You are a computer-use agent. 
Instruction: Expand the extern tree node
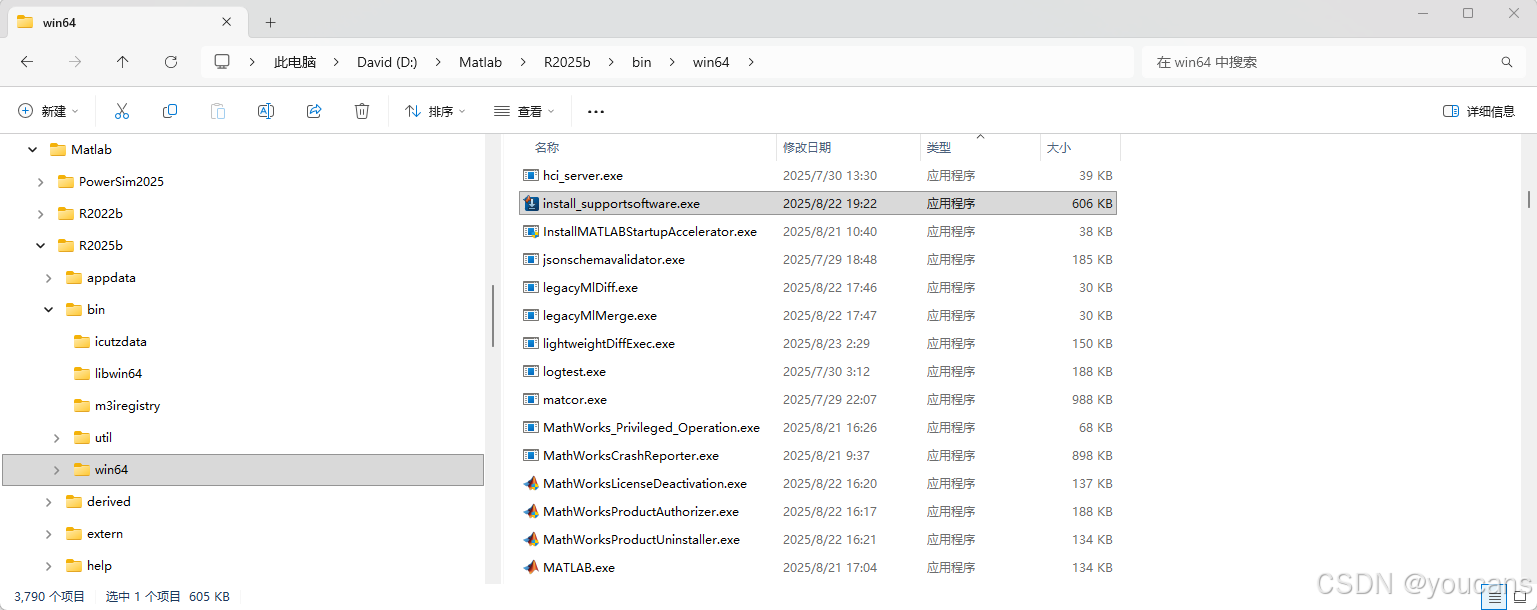tap(48, 534)
